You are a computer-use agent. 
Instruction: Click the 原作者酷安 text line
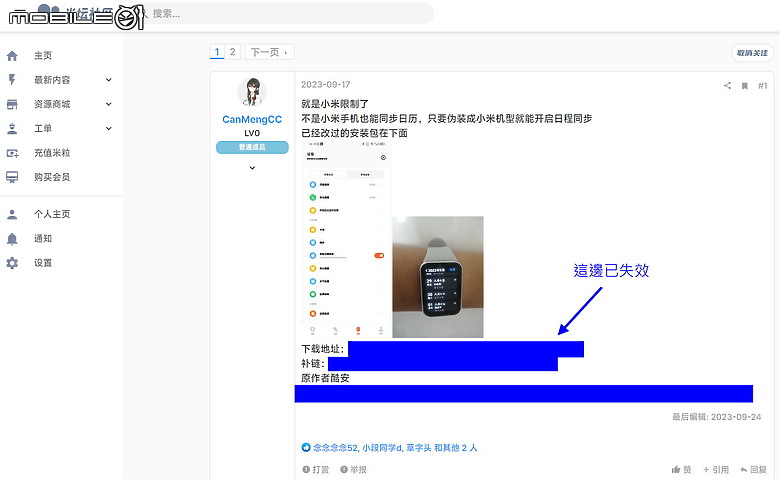coord(325,378)
